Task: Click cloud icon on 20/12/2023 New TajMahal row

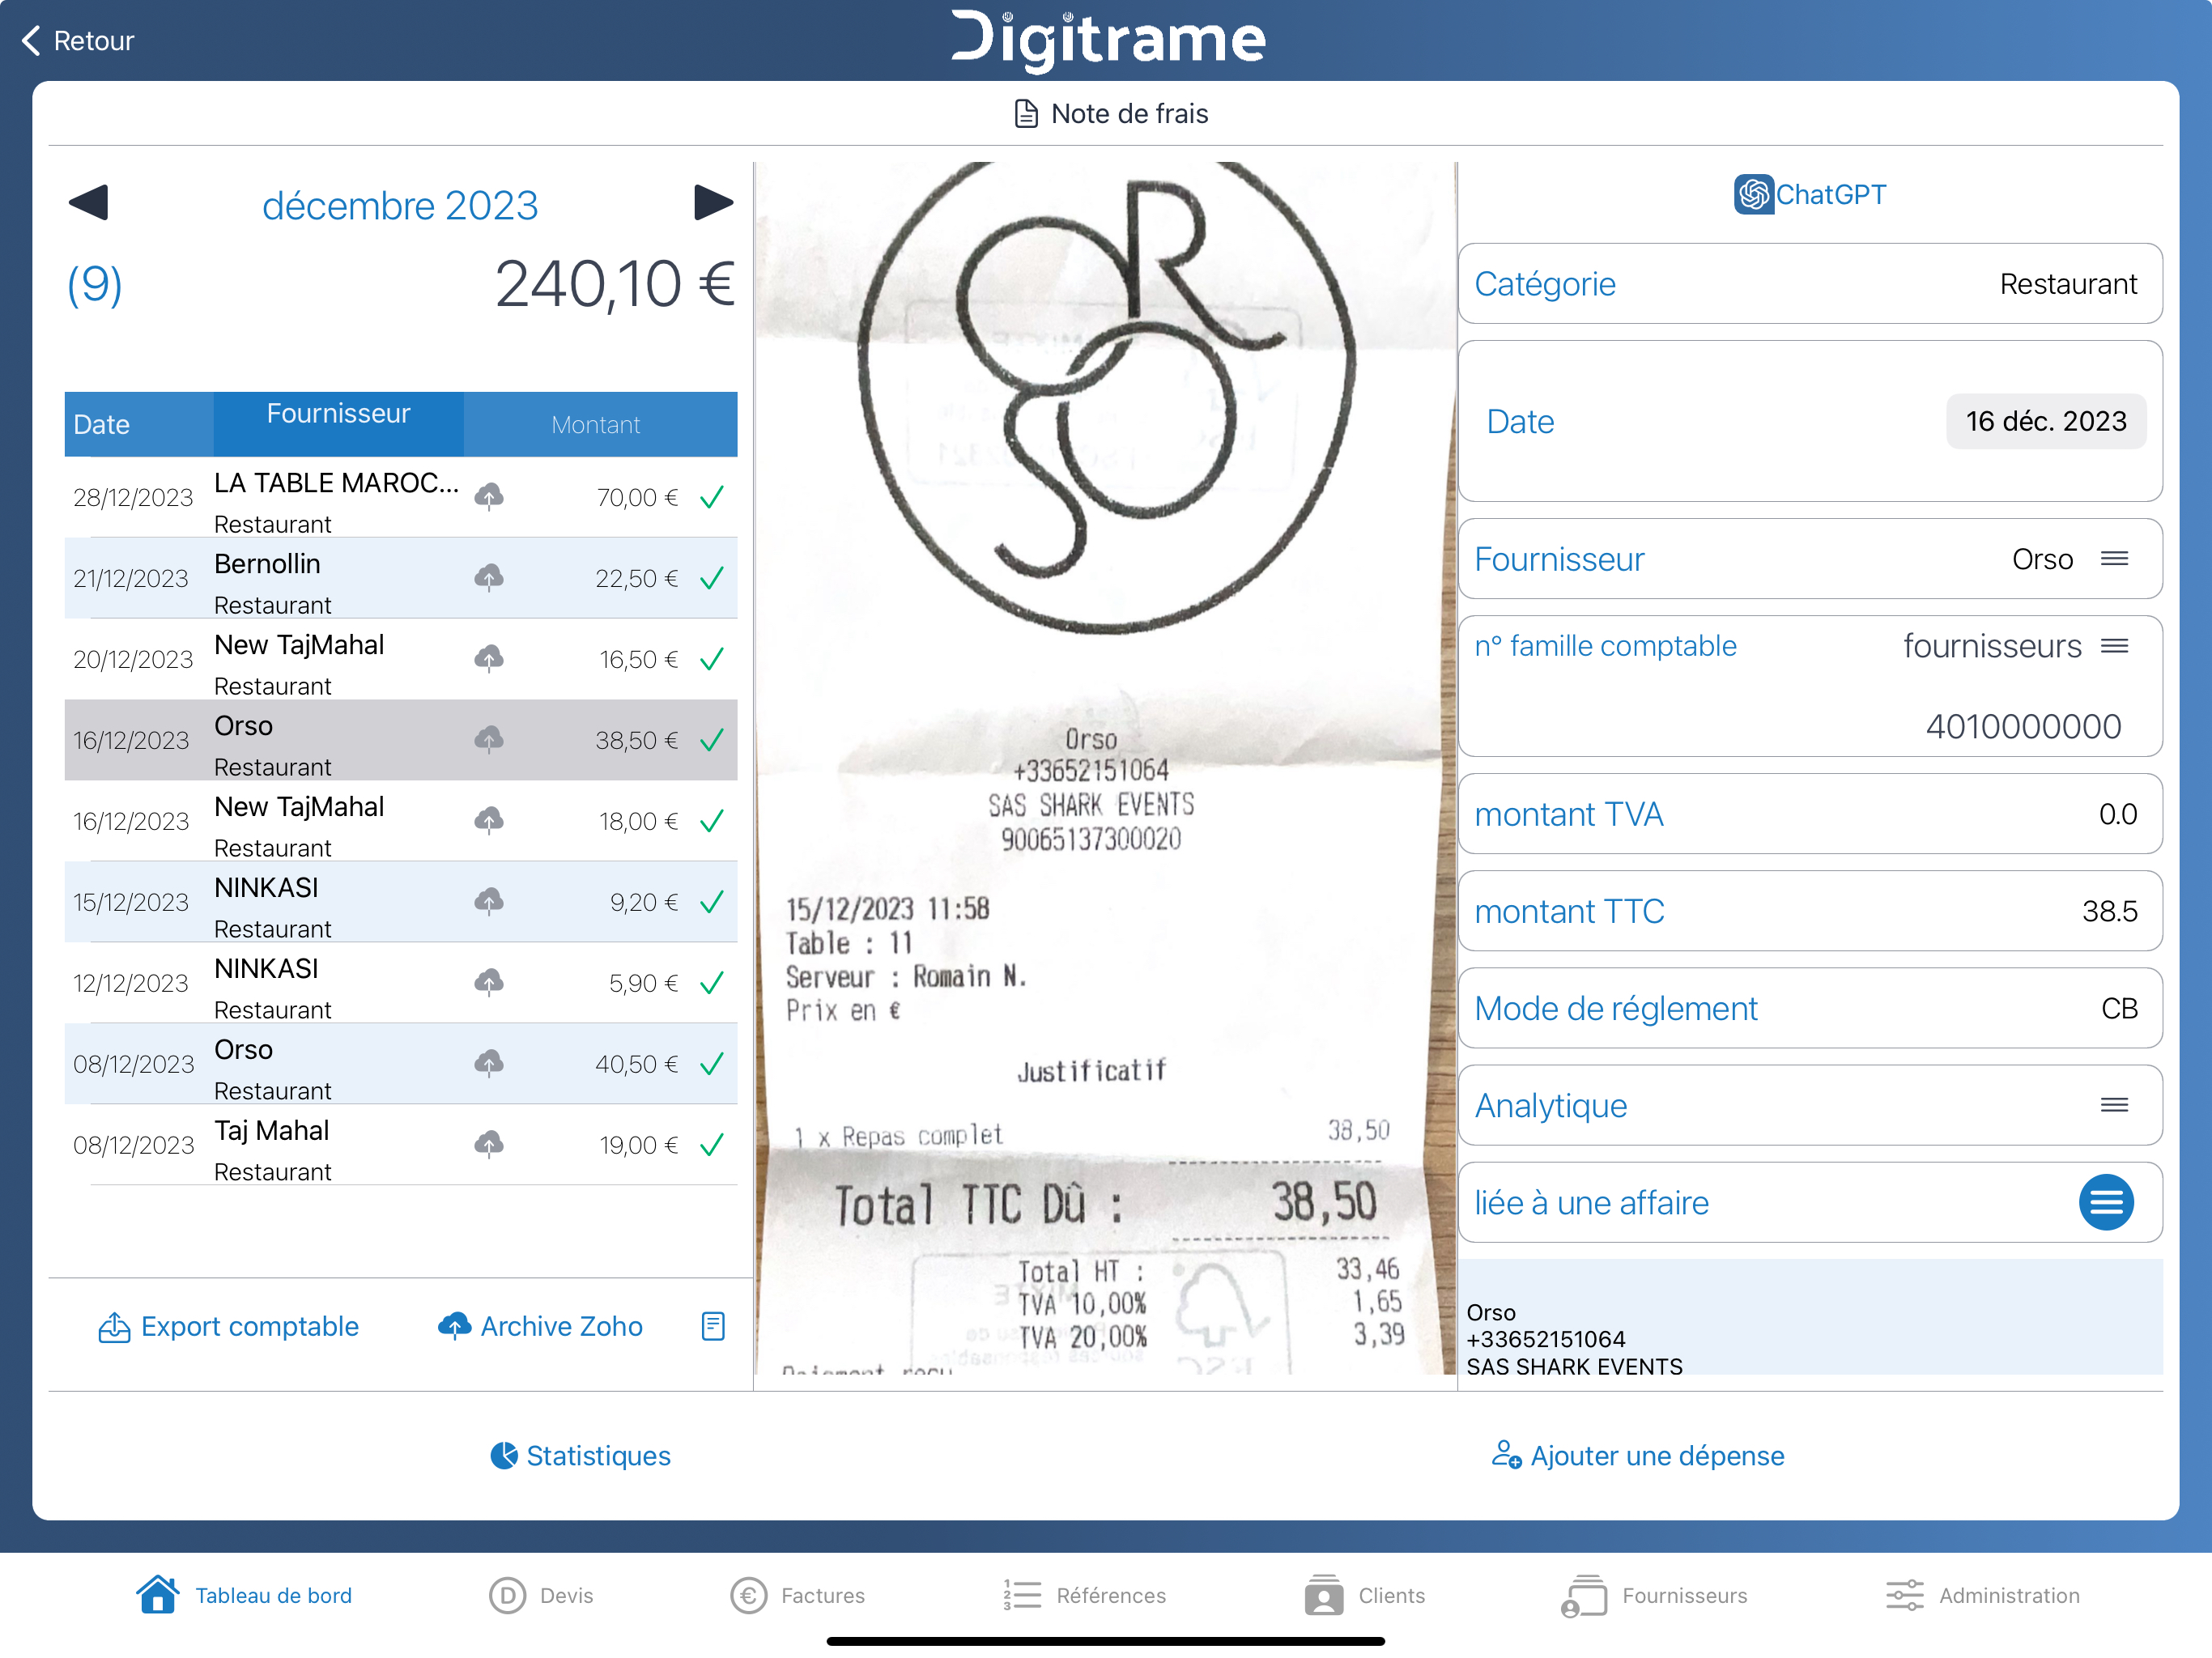Action: (489, 659)
